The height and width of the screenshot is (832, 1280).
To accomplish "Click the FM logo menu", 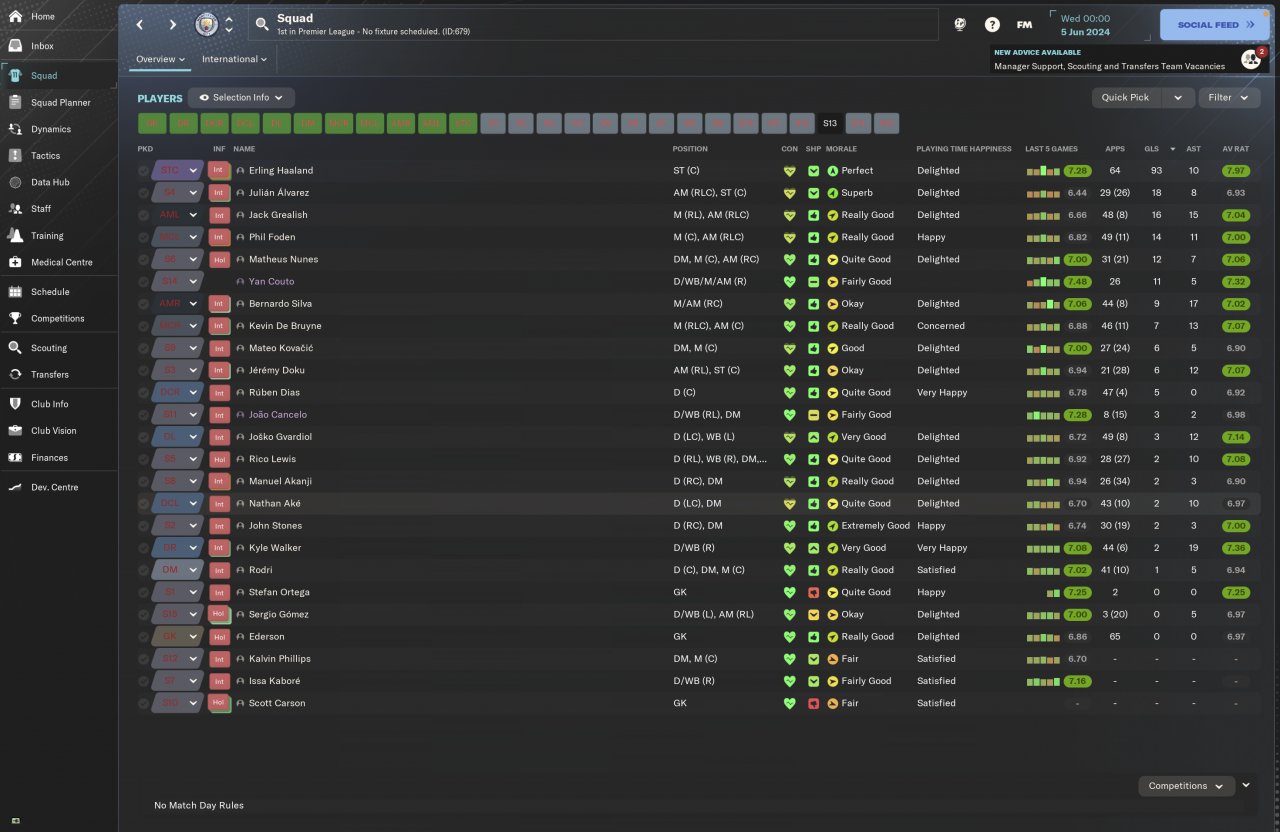I will (x=1024, y=24).
